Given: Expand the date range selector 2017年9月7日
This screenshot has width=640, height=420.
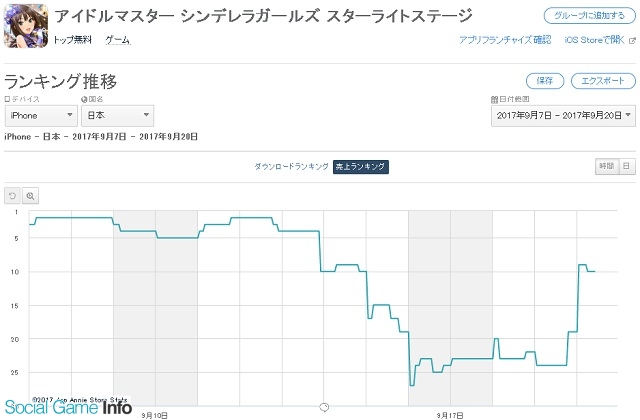Looking at the screenshot, I should point(563,116).
